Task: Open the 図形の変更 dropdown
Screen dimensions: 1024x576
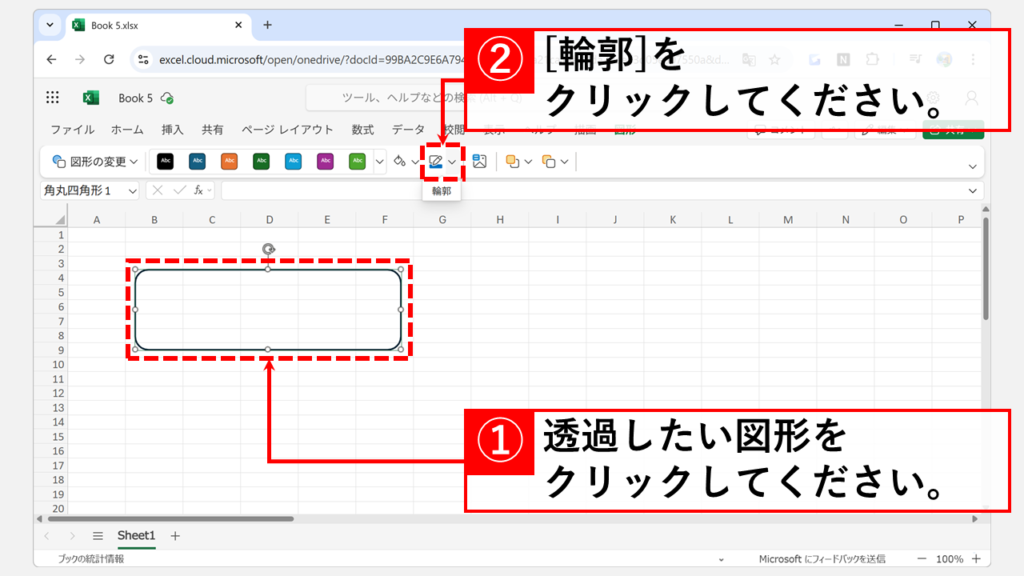Action: [x=95, y=161]
